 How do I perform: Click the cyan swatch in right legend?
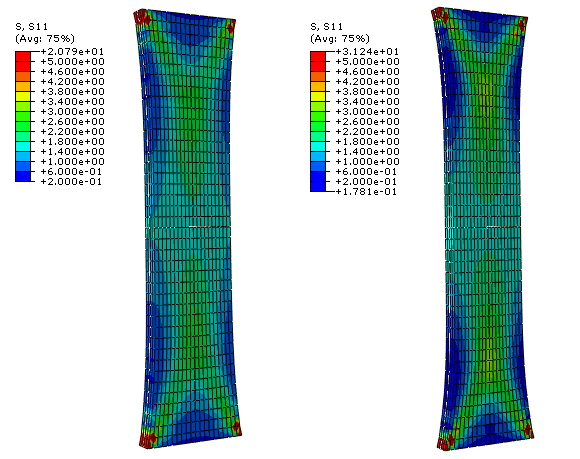pyautogui.click(x=318, y=146)
